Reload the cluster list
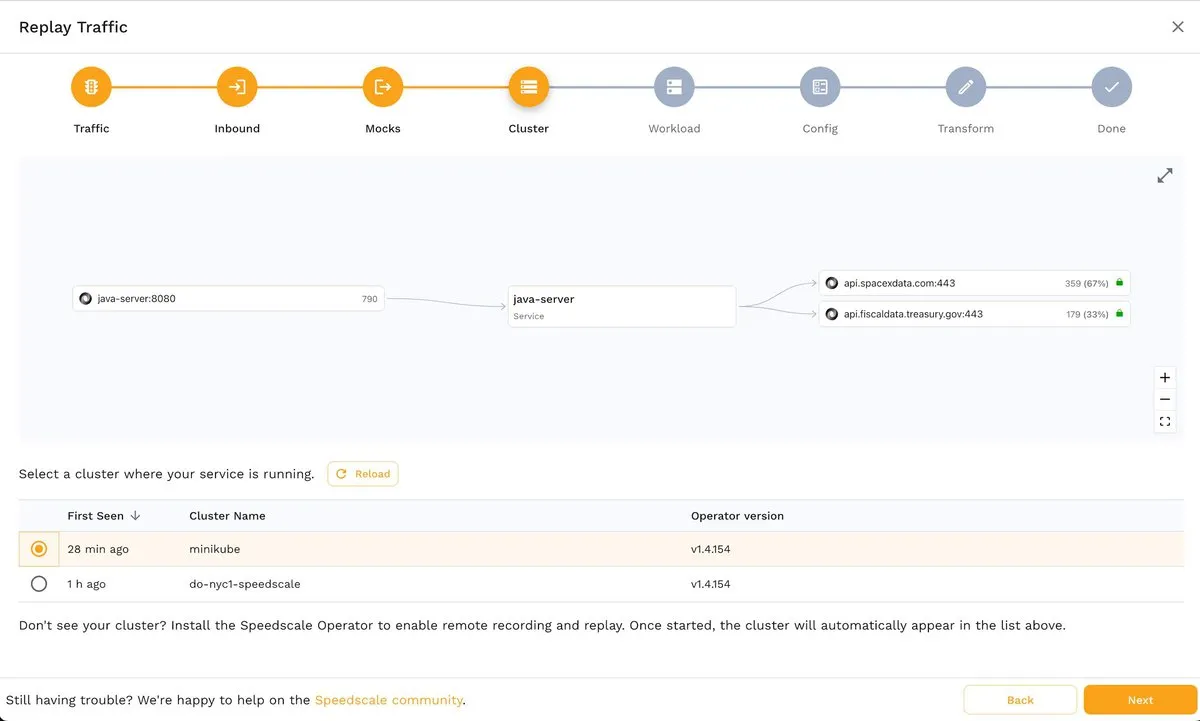1200x721 pixels. [x=363, y=474]
